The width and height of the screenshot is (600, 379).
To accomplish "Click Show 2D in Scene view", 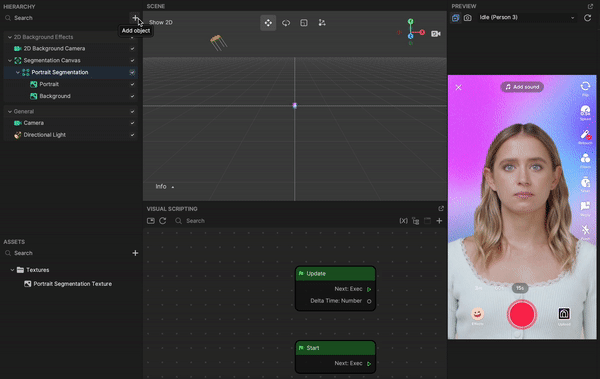I will pyautogui.click(x=161, y=23).
